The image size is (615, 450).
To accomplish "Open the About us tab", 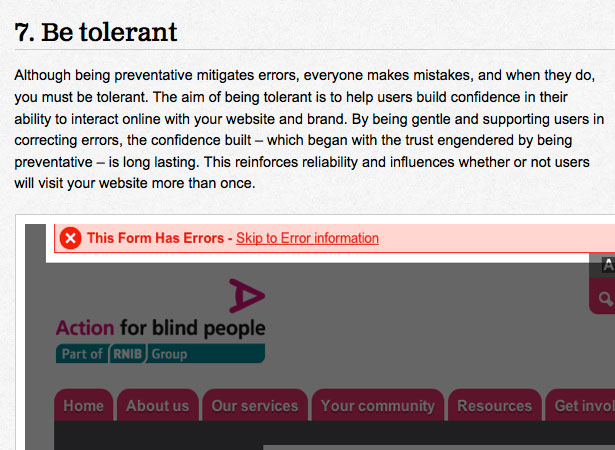I will pos(158,405).
